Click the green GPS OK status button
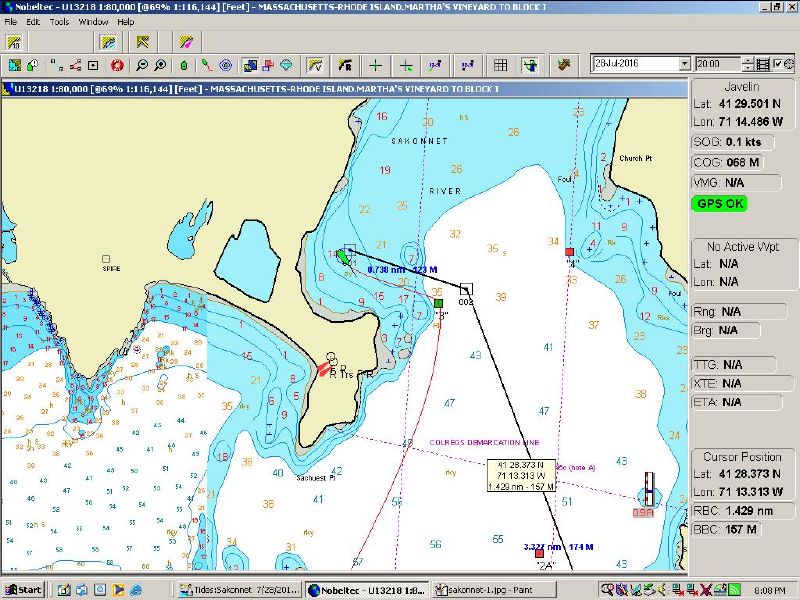This screenshot has width=800, height=600. pyautogui.click(x=719, y=203)
